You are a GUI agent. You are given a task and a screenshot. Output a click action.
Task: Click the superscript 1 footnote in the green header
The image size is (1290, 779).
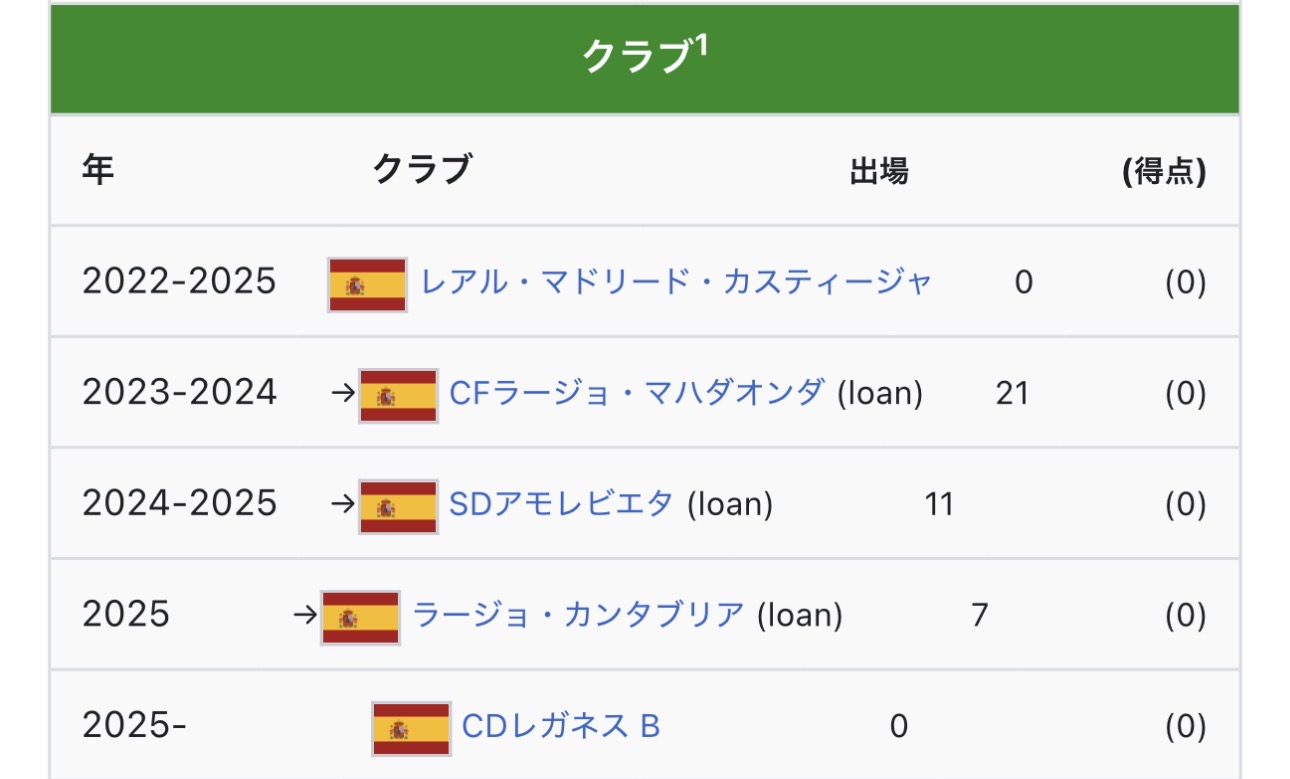coord(701,47)
